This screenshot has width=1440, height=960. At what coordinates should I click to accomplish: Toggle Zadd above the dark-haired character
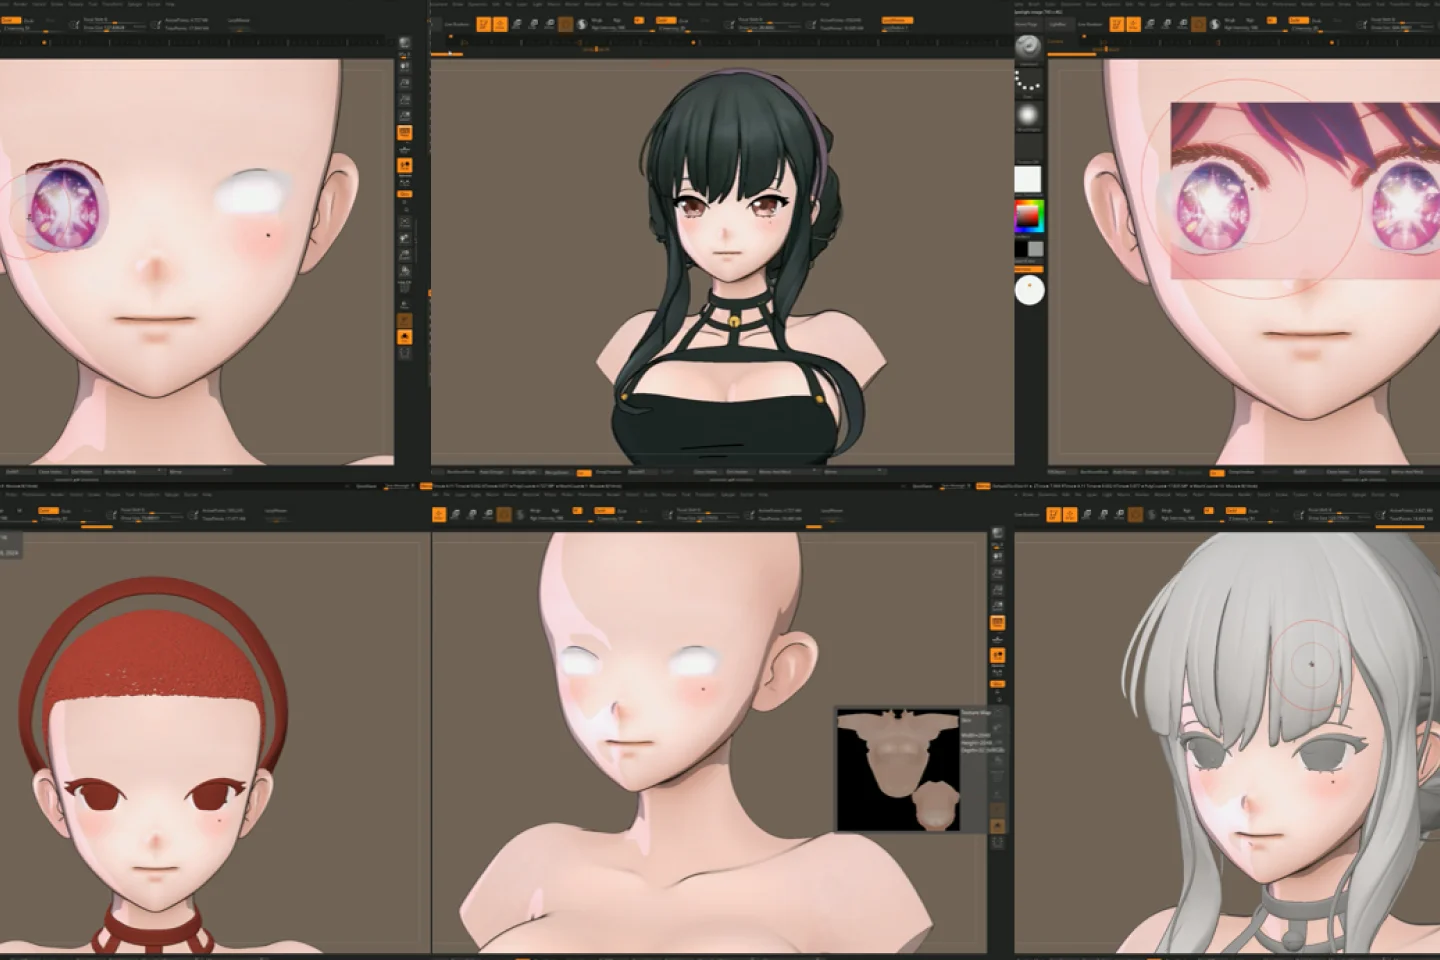click(665, 20)
